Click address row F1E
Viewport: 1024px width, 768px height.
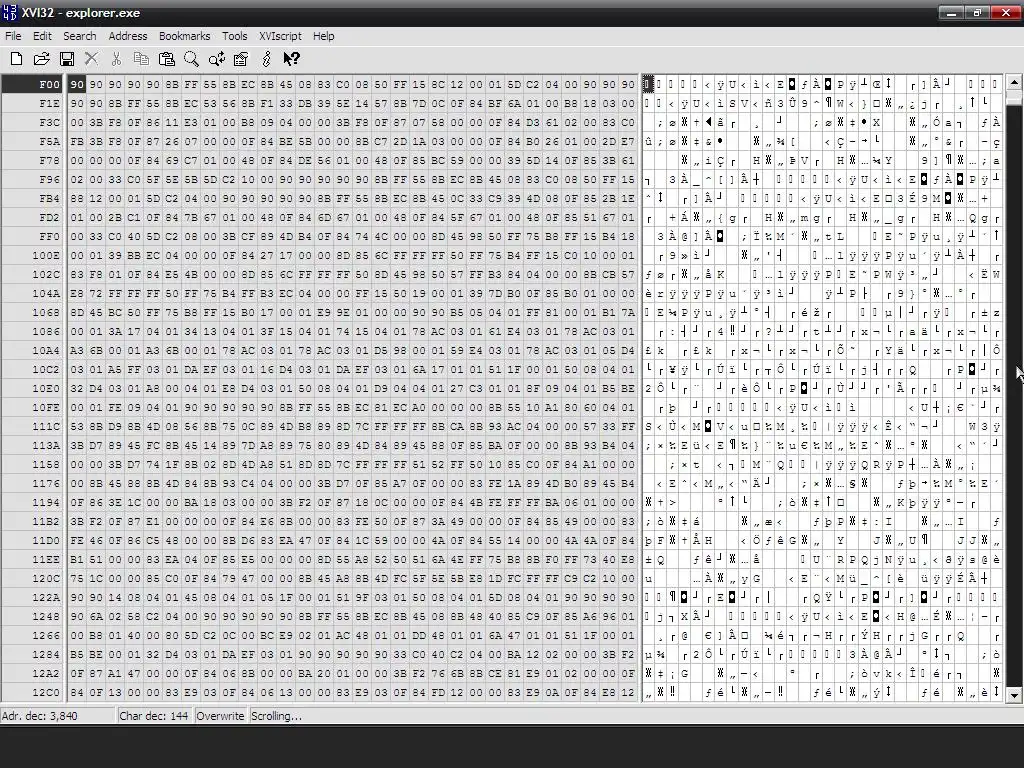tap(33, 103)
